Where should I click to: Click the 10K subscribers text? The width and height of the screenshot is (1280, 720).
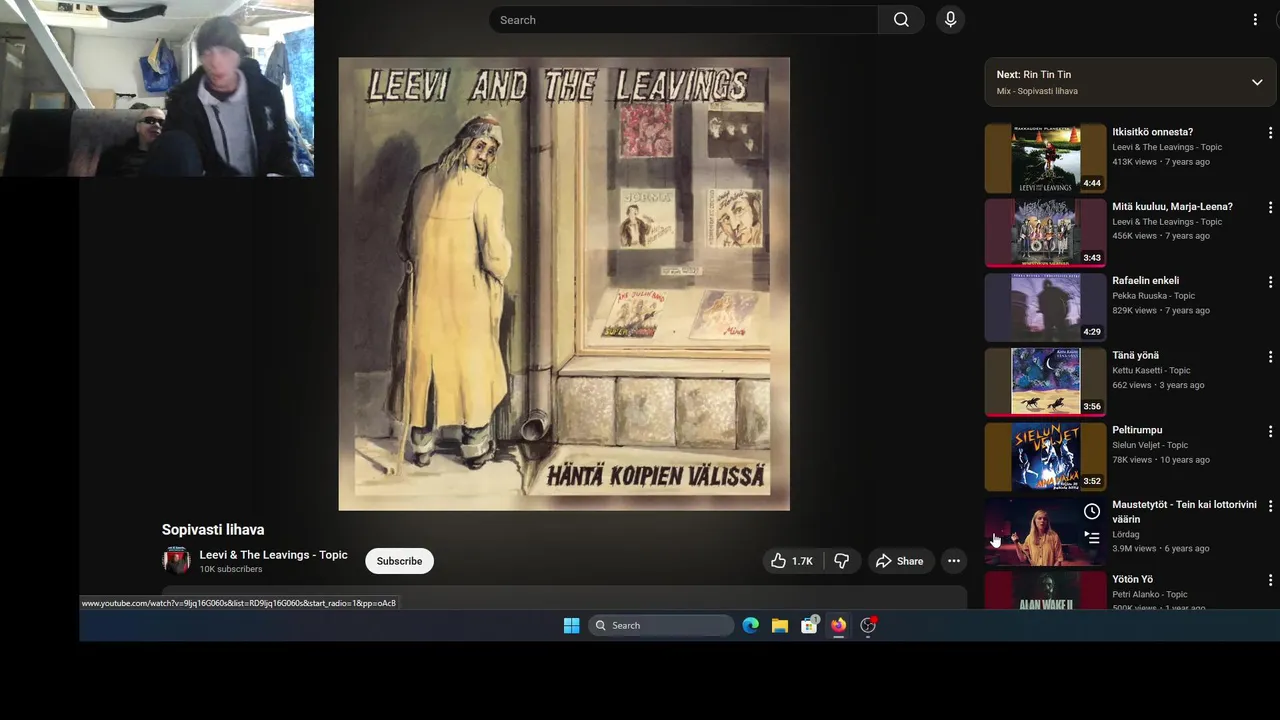(231, 569)
